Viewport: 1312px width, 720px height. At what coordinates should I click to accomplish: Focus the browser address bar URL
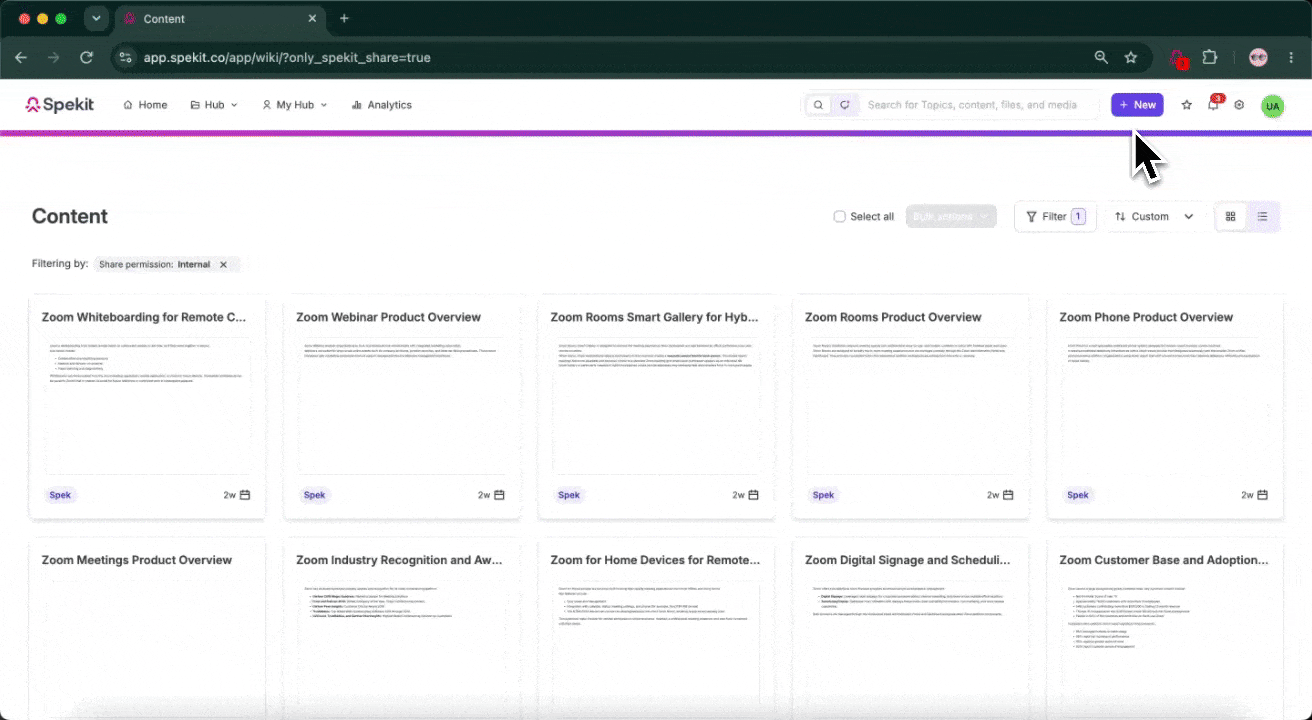[x=287, y=58]
